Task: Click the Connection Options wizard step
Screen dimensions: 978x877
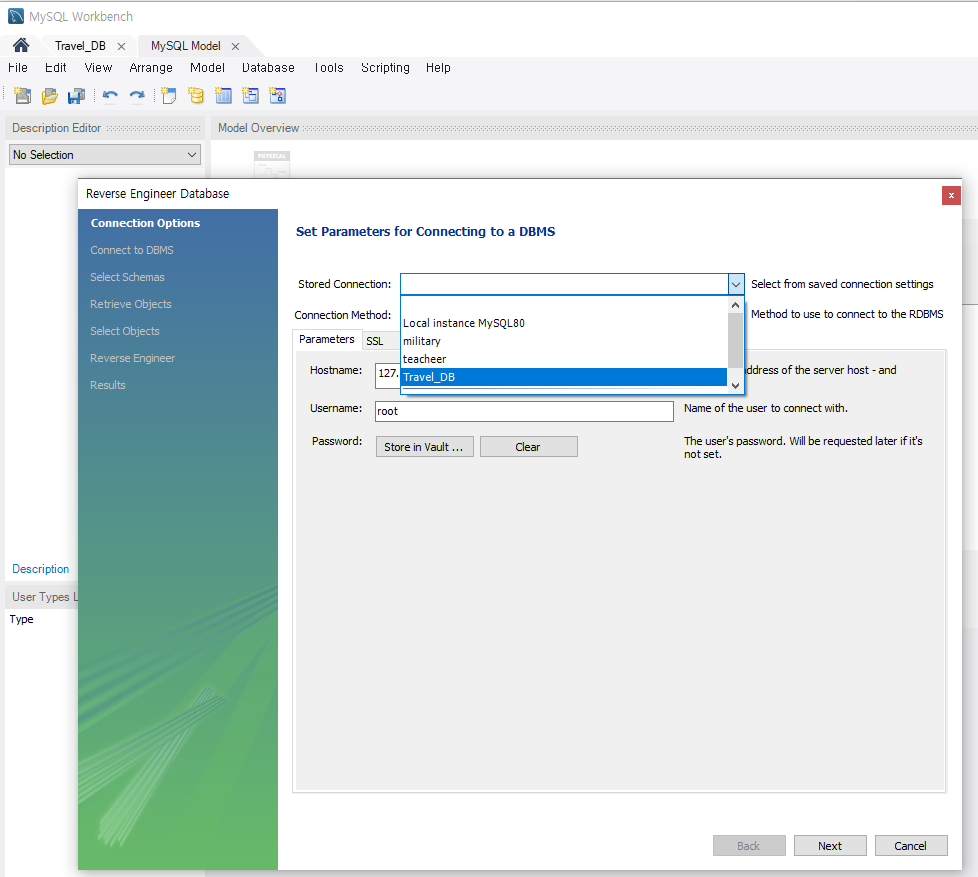Action: (145, 223)
